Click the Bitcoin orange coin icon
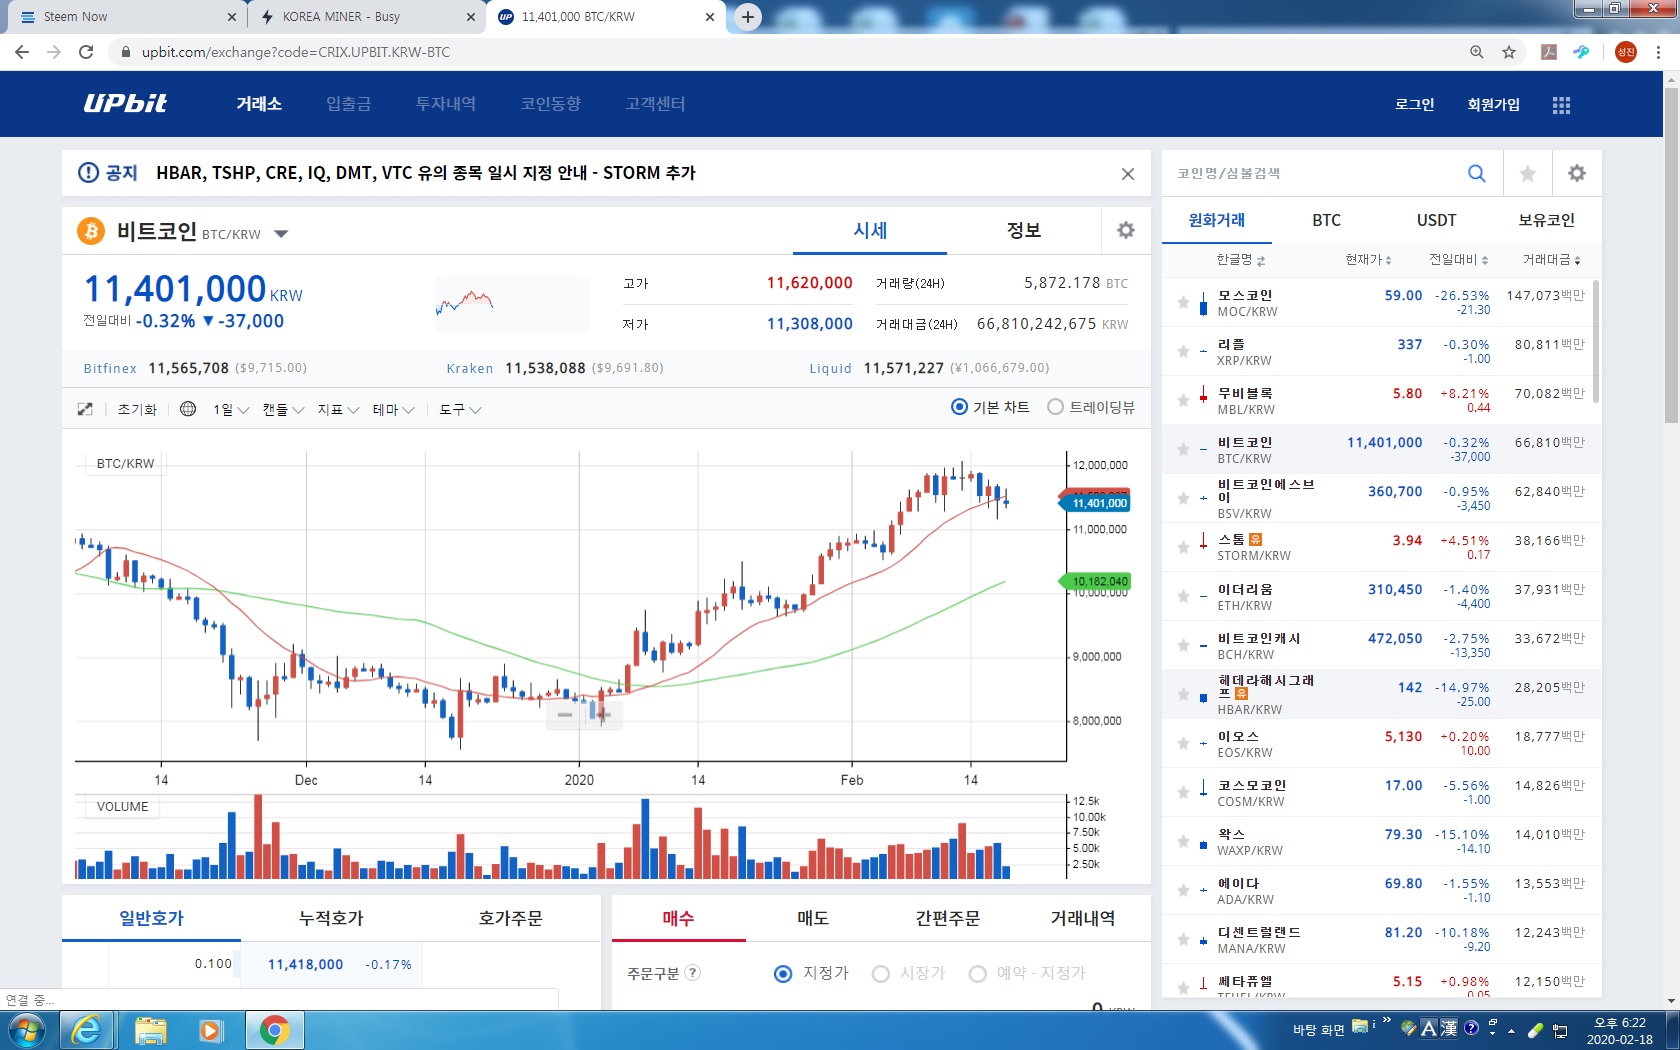 (x=91, y=232)
